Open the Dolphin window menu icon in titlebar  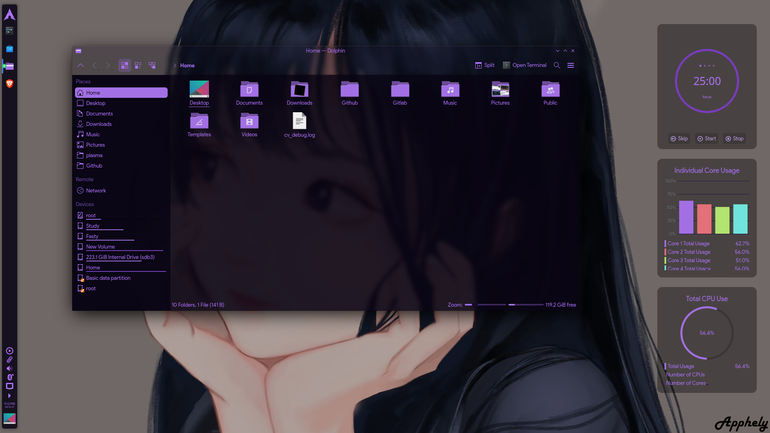point(79,51)
